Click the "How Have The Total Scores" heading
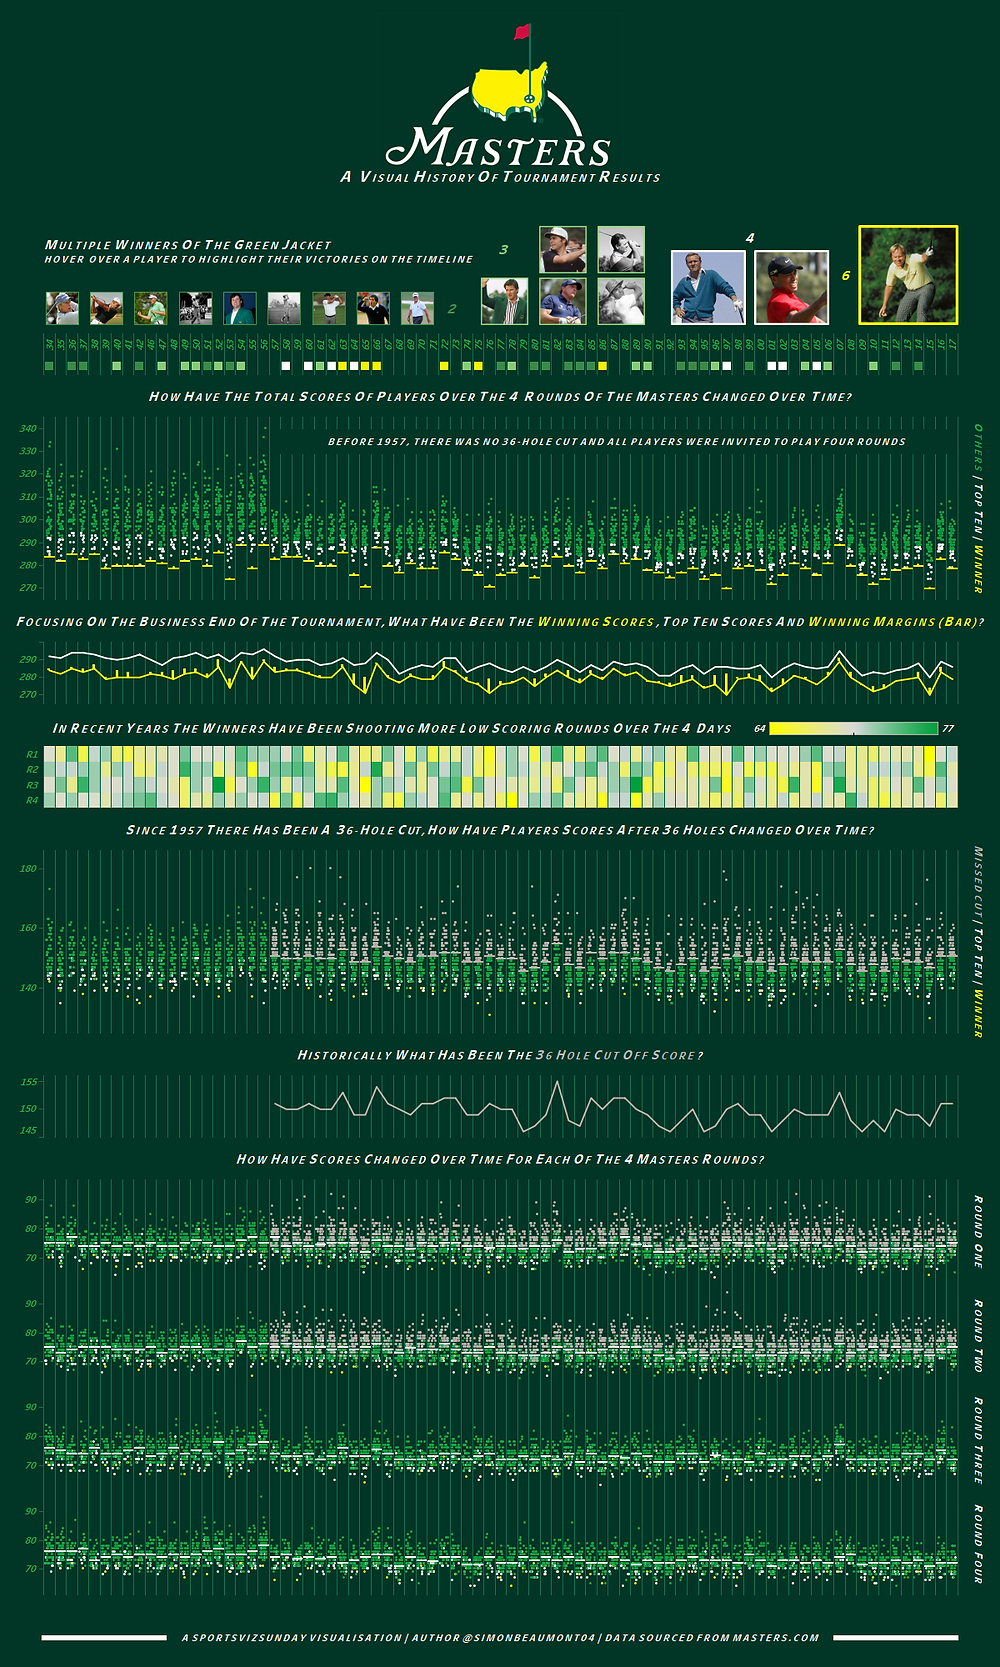Viewport: 1000px width, 1667px height. point(500,396)
